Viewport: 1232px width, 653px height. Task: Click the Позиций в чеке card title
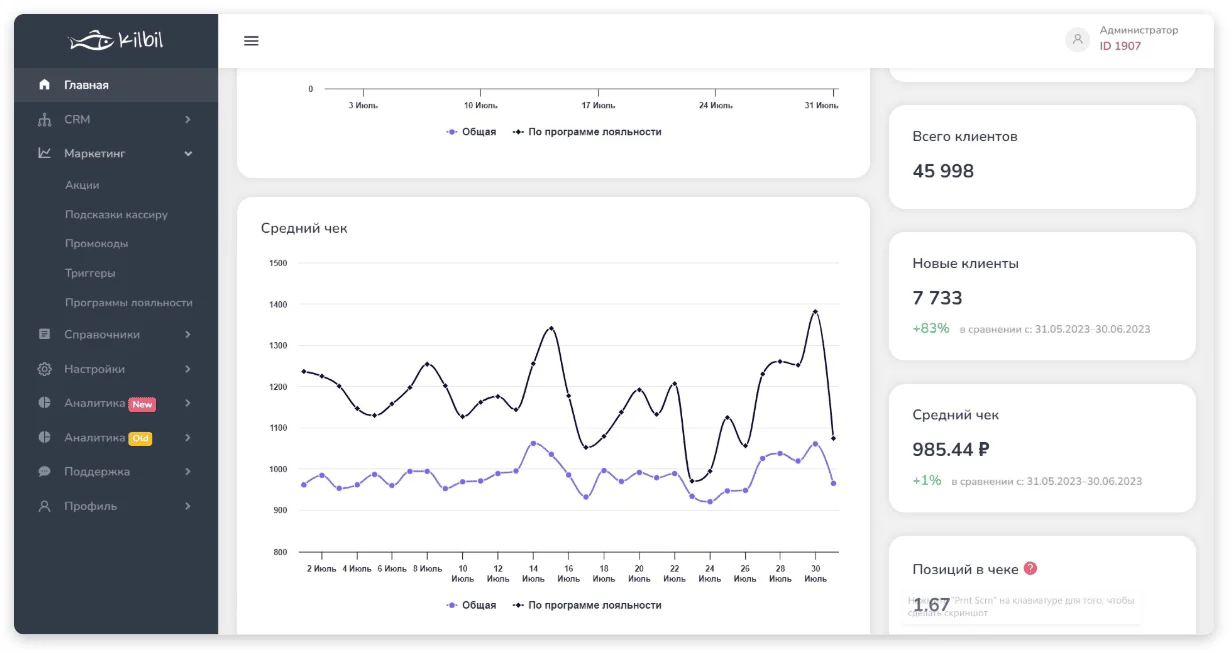click(x=965, y=569)
